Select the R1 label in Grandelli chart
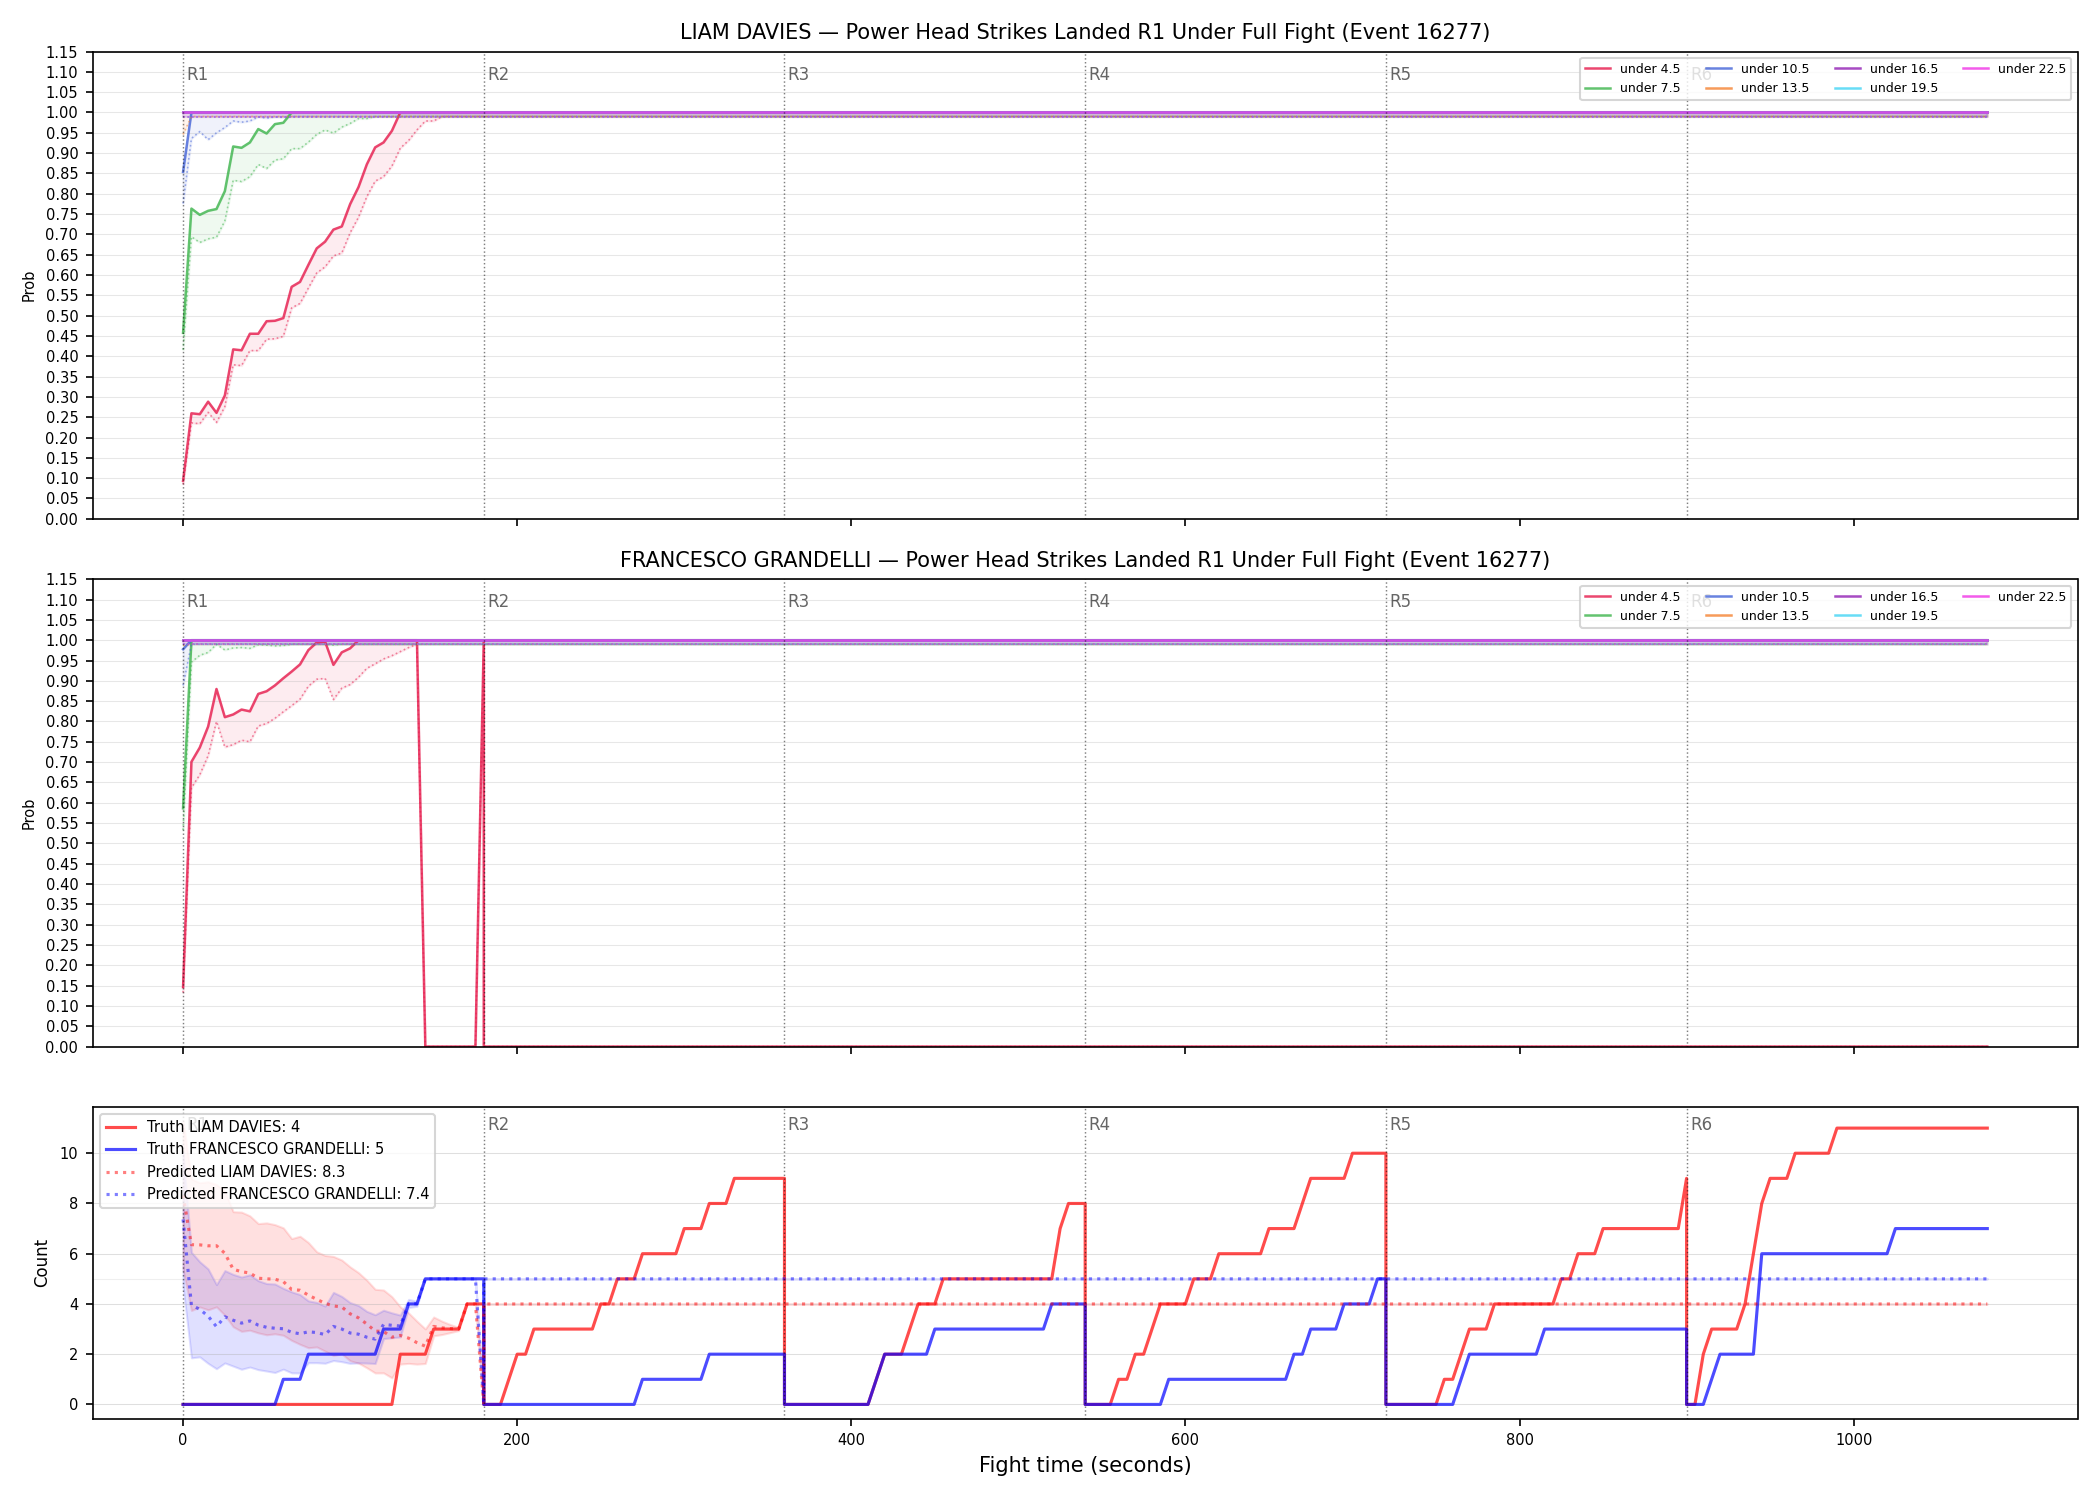2100x1500 pixels. click(x=197, y=601)
